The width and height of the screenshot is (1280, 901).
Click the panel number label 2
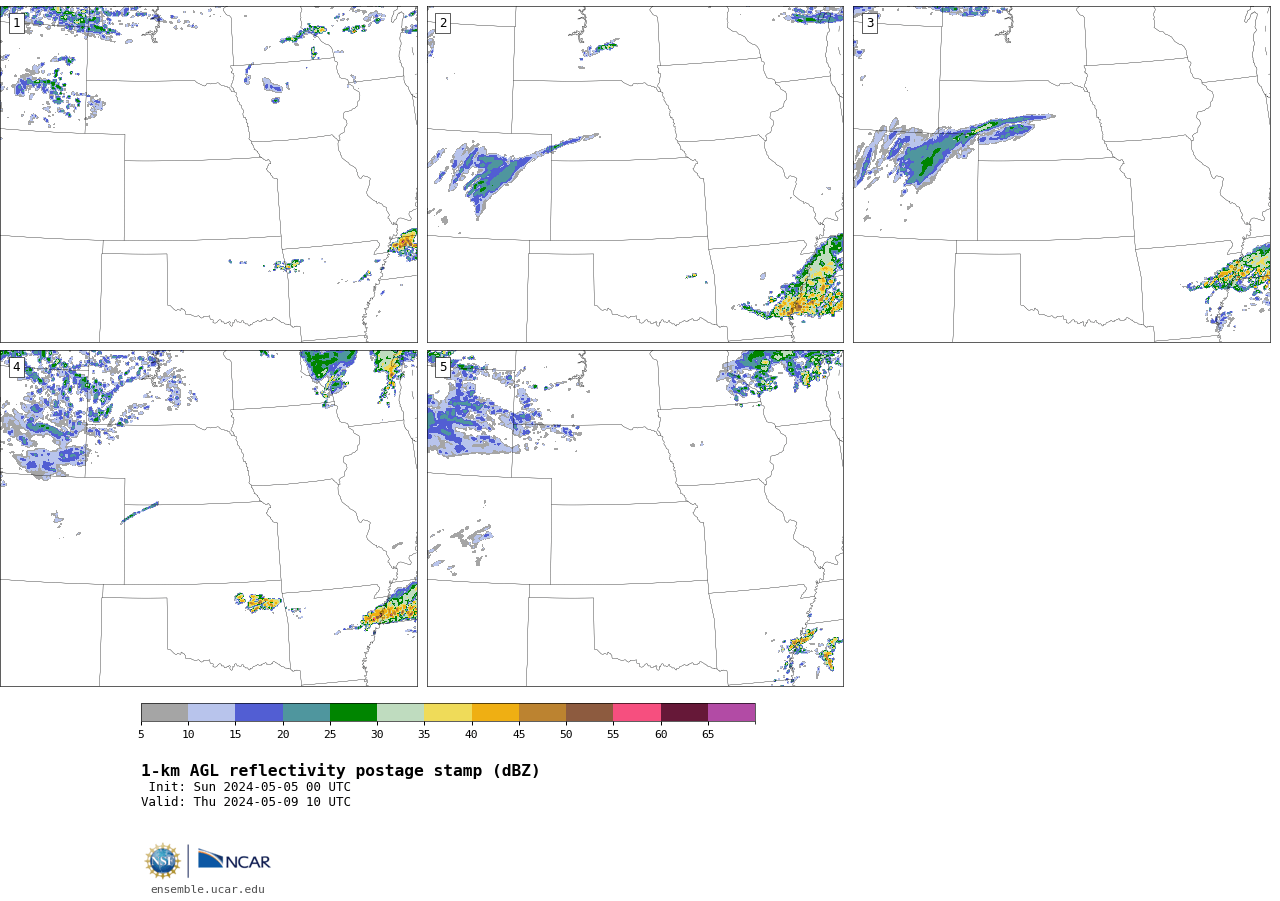443,23
